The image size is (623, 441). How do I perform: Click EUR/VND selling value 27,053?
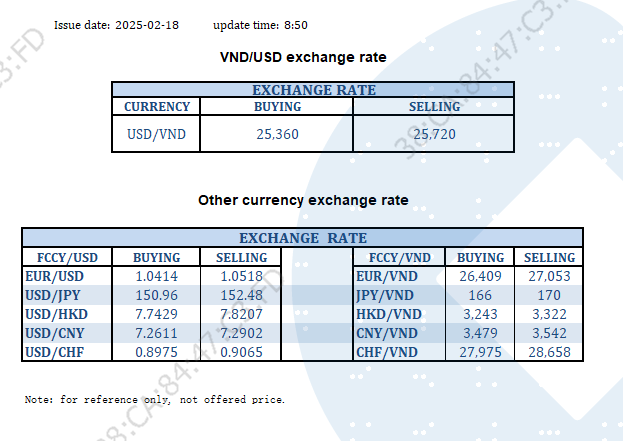point(548,275)
